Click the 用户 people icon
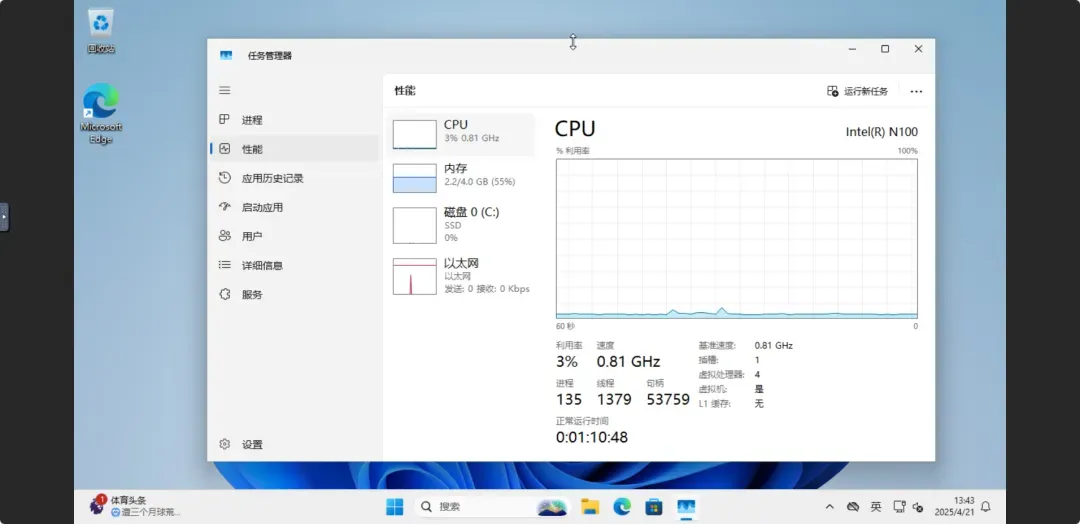Screen dimensions: 1080x524 225,235
